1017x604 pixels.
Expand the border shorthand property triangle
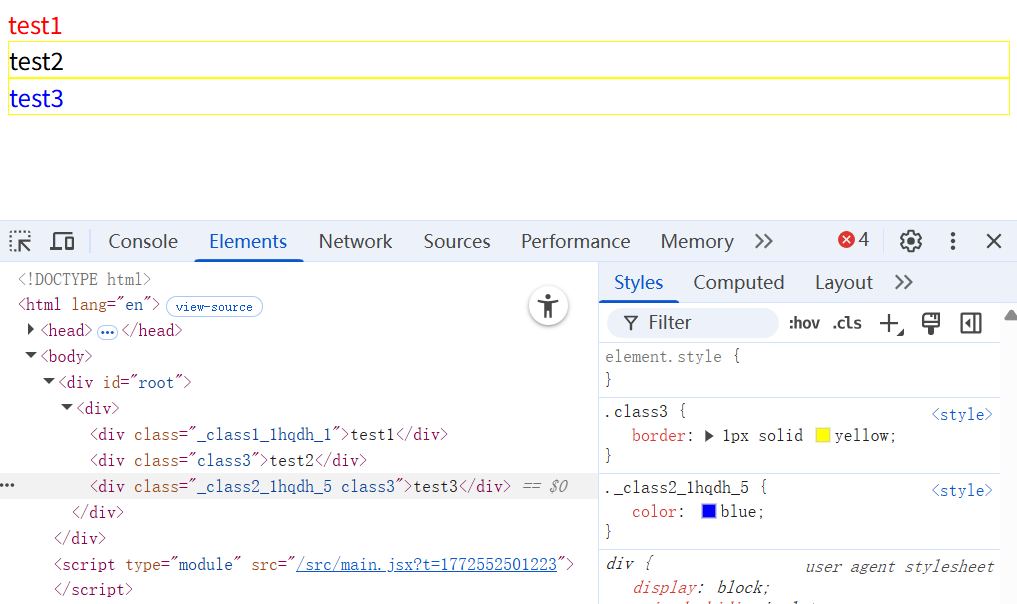point(709,436)
